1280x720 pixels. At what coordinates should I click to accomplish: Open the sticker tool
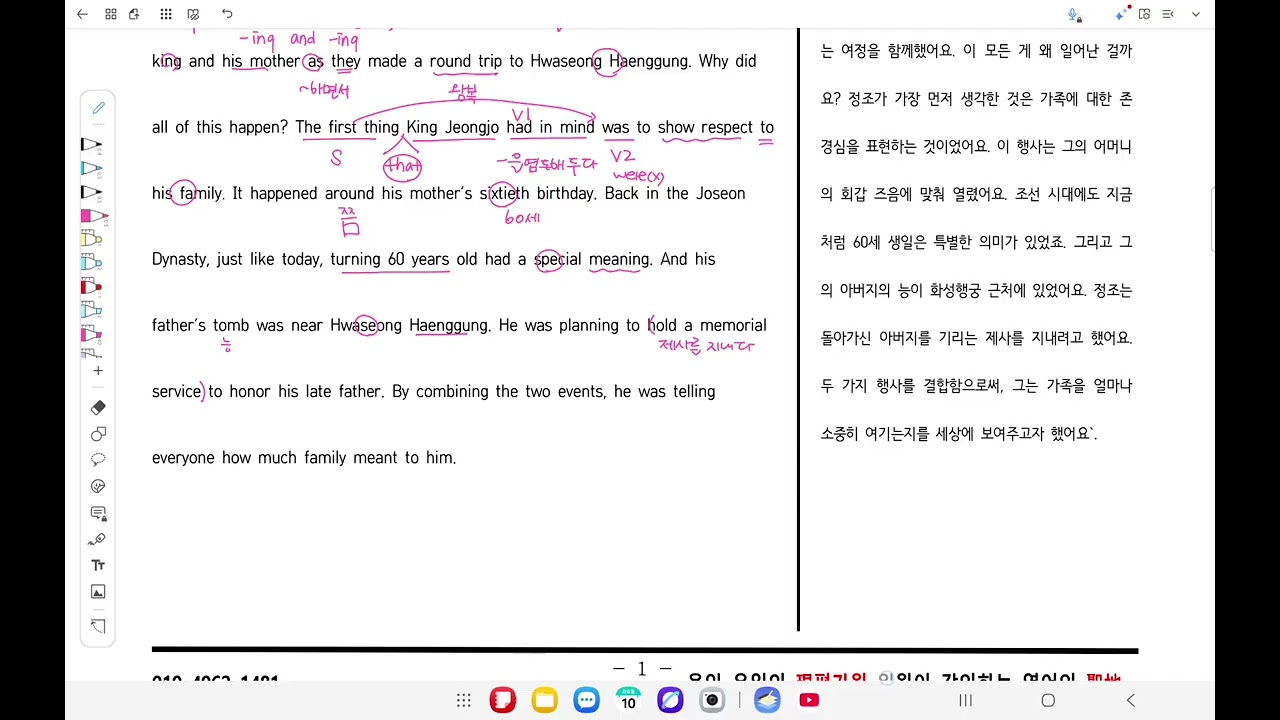(98, 487)
